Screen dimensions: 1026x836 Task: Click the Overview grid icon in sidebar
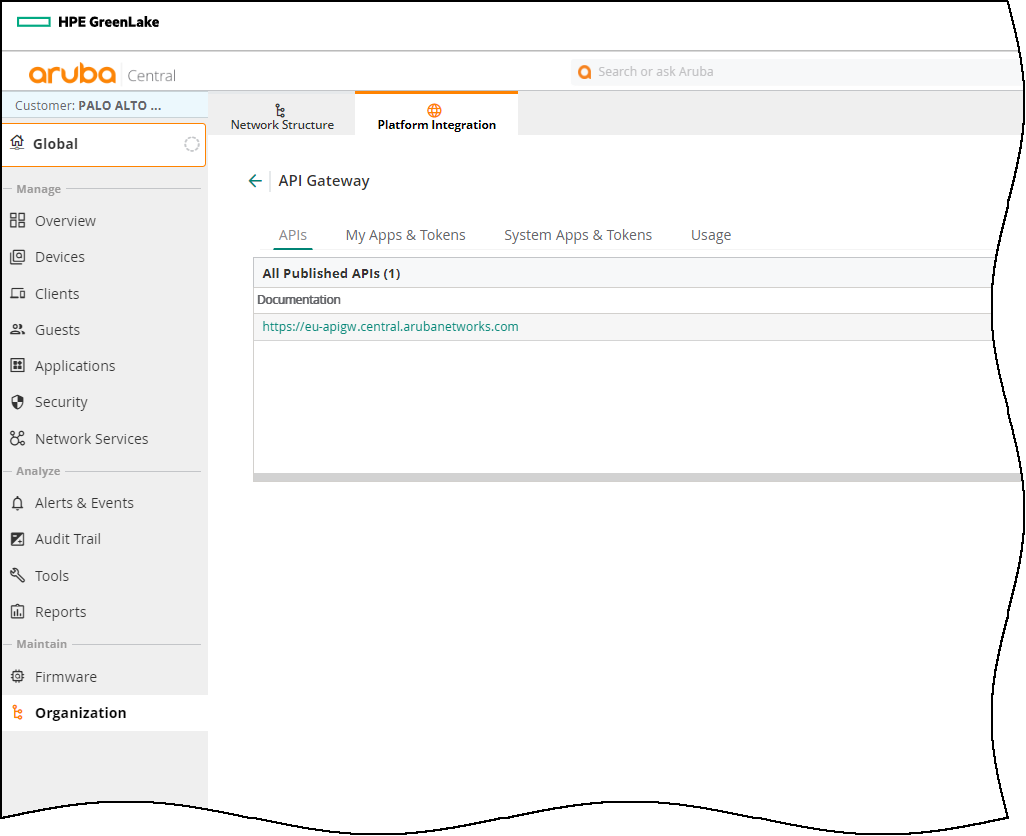tap(17, 221)
